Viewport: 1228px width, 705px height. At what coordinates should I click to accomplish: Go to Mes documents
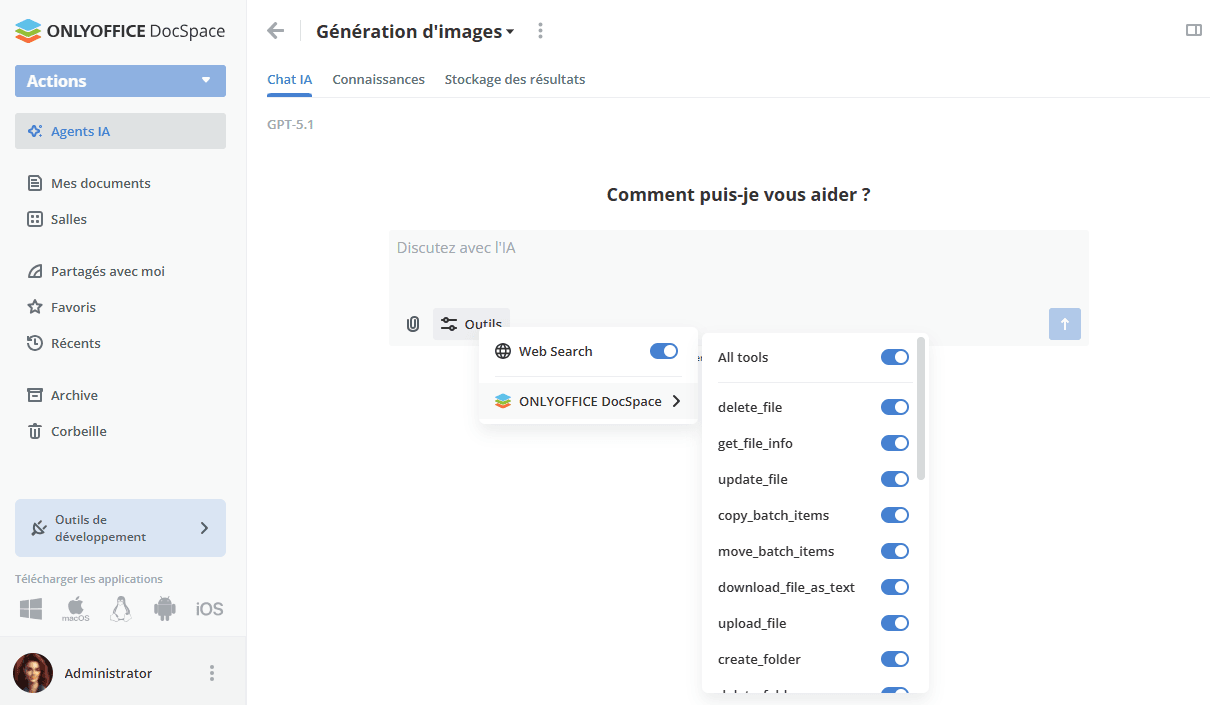100,183
